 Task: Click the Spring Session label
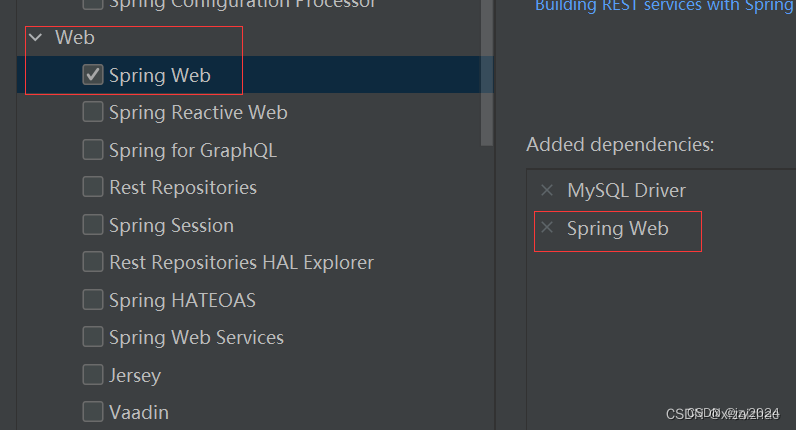pyautogui.click(x=171, y=225)
